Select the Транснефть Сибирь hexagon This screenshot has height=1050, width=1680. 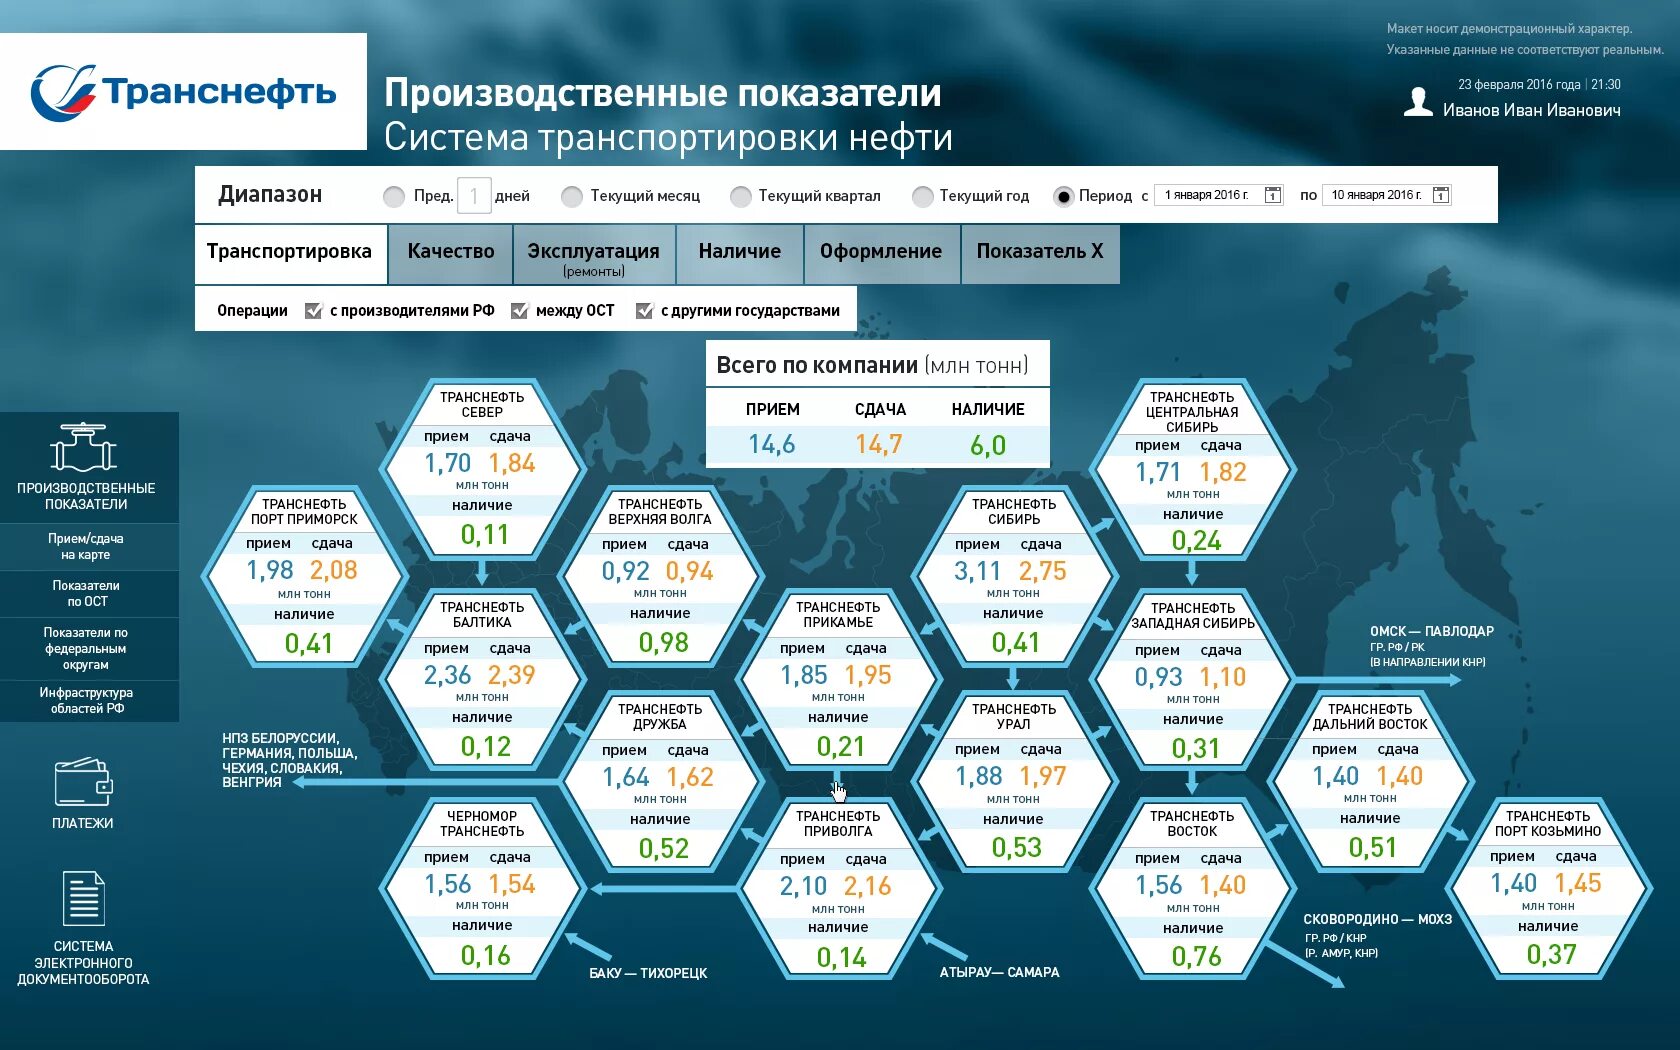click(x=1014, y=577)
